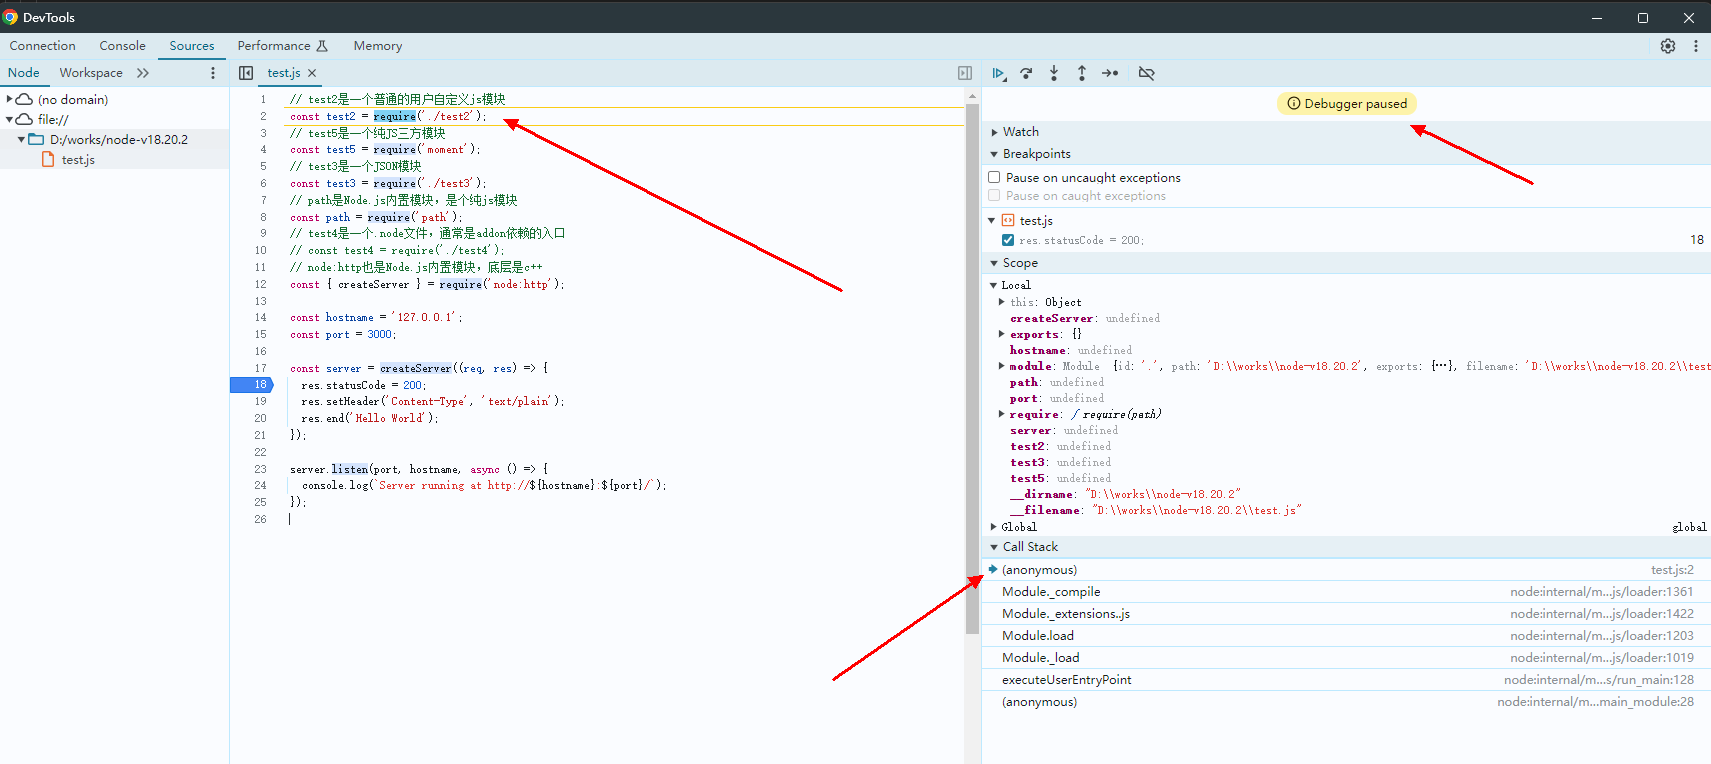Select Module._compile call stack frame
Screen dimensions: 1711x764
pyautogui.click(x=1051, y=592)
